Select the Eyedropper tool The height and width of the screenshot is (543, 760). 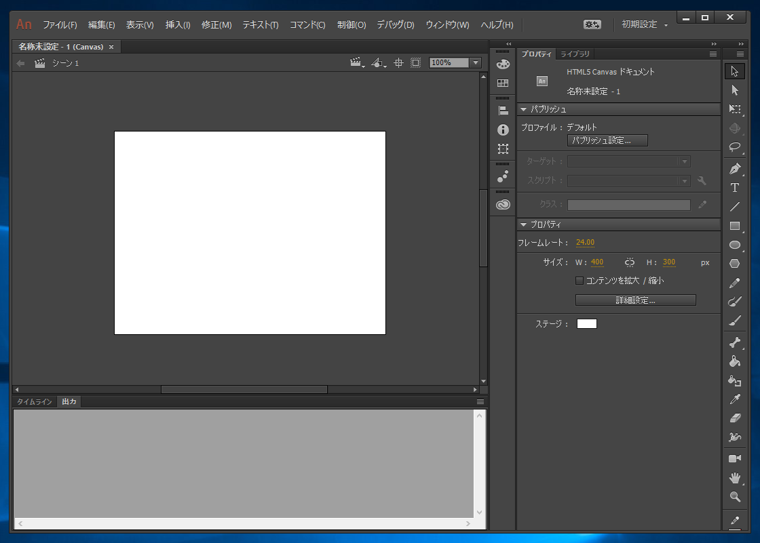pyautogui.click(x=735, y=399)
